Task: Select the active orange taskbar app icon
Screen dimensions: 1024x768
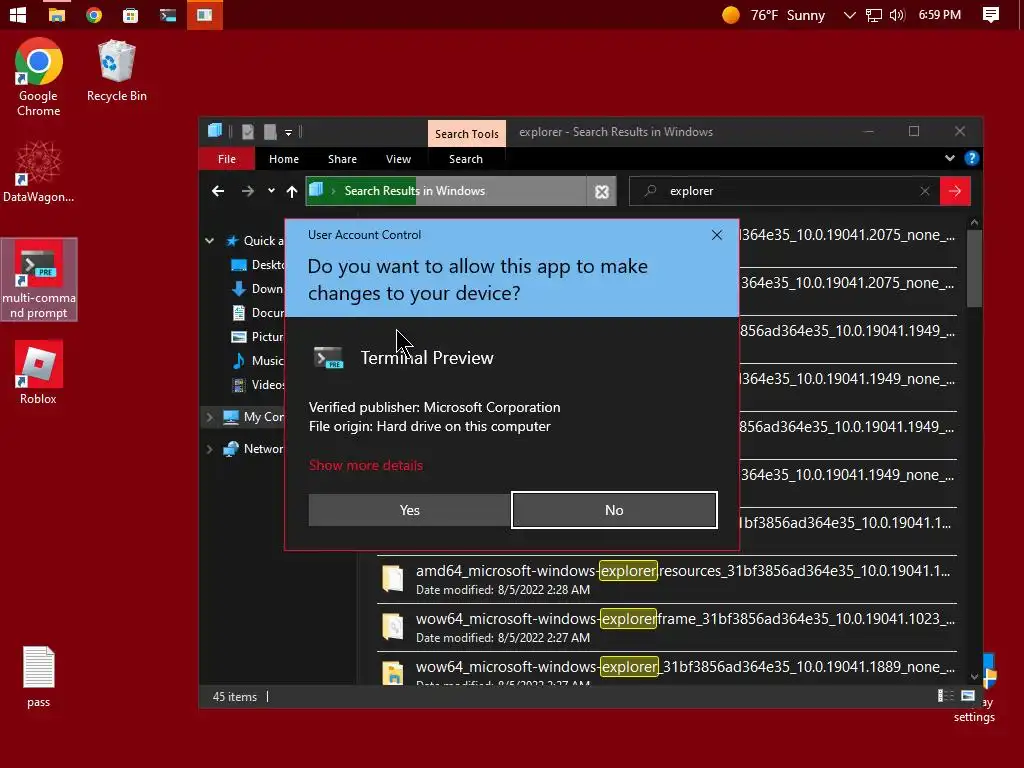Action: [204, 14]
